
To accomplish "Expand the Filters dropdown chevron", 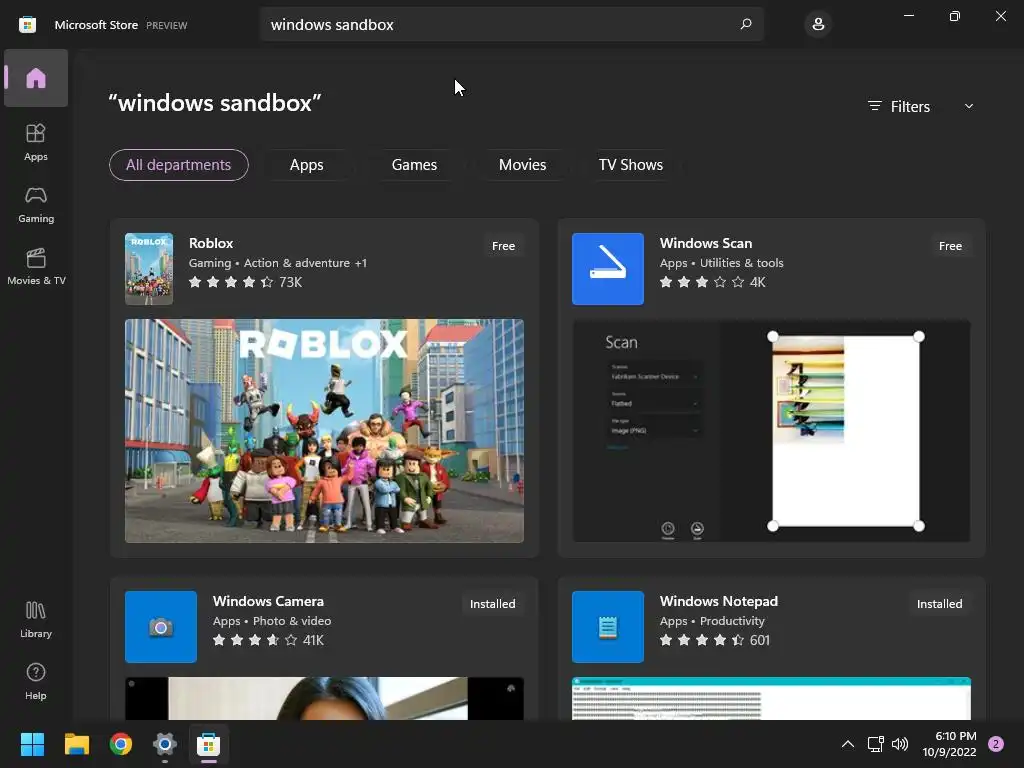I will point(969,106).
